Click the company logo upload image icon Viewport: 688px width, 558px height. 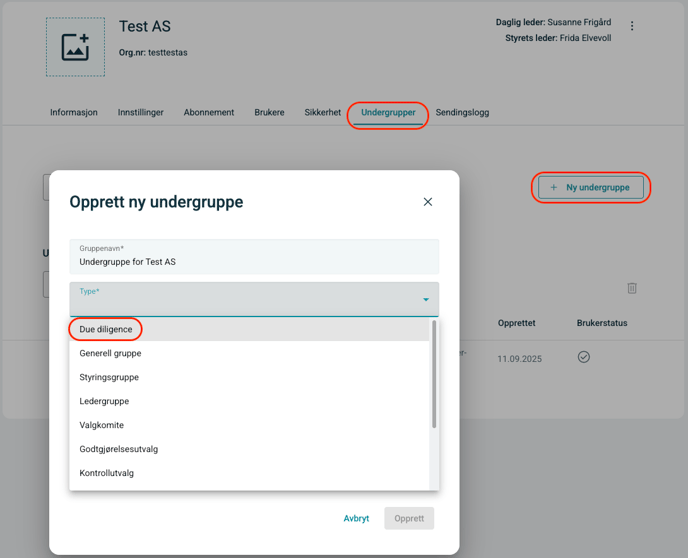tap(75, 47)
